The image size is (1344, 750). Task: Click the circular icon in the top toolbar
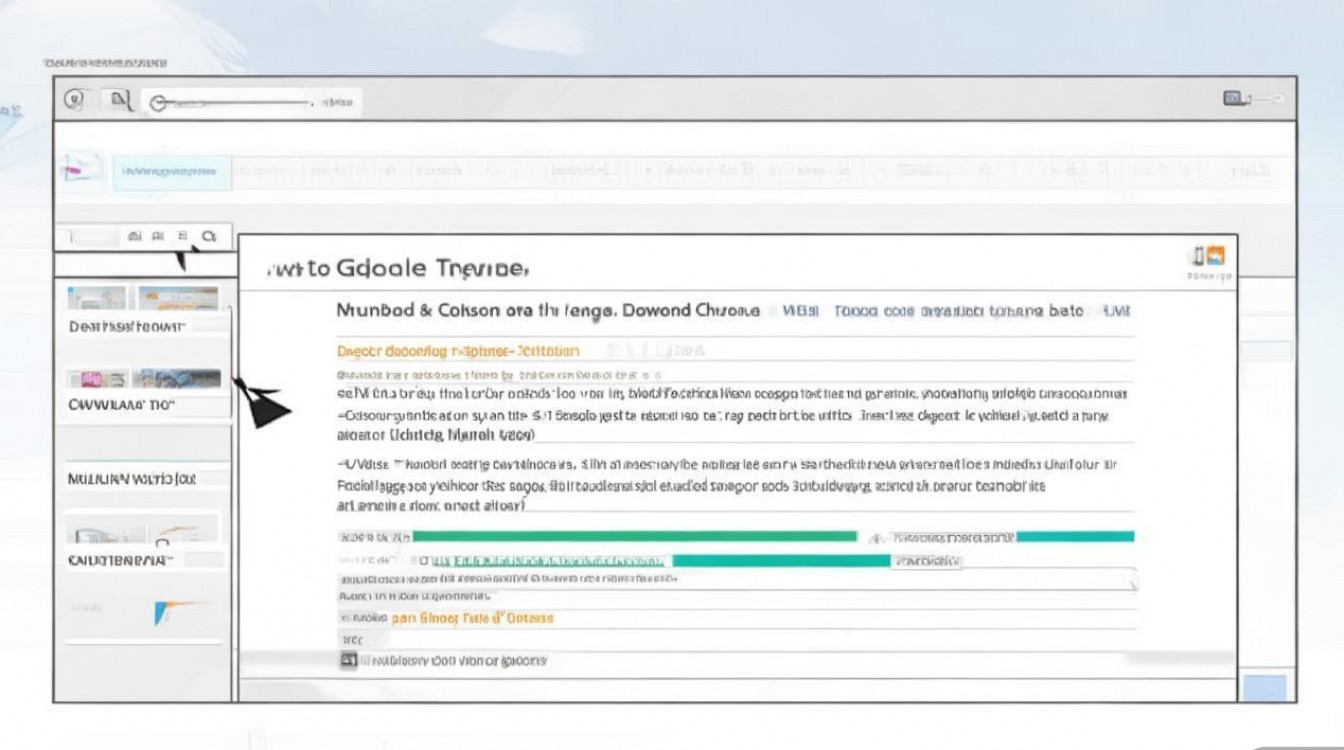[x=74, y=99]
